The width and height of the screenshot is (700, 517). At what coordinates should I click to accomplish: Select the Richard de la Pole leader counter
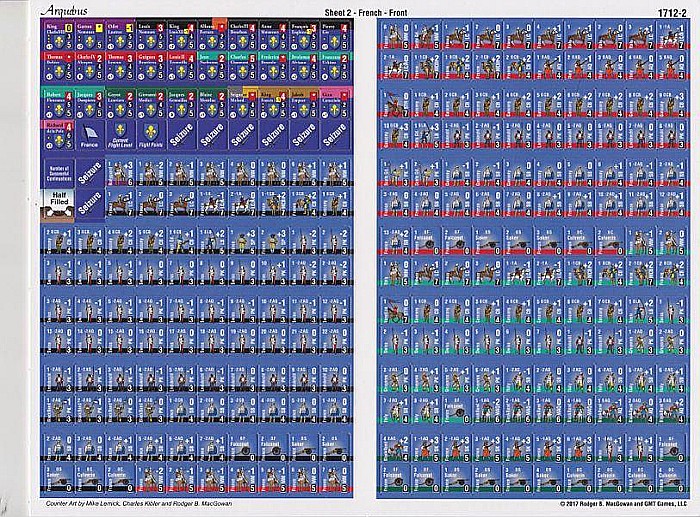point(59,136)
